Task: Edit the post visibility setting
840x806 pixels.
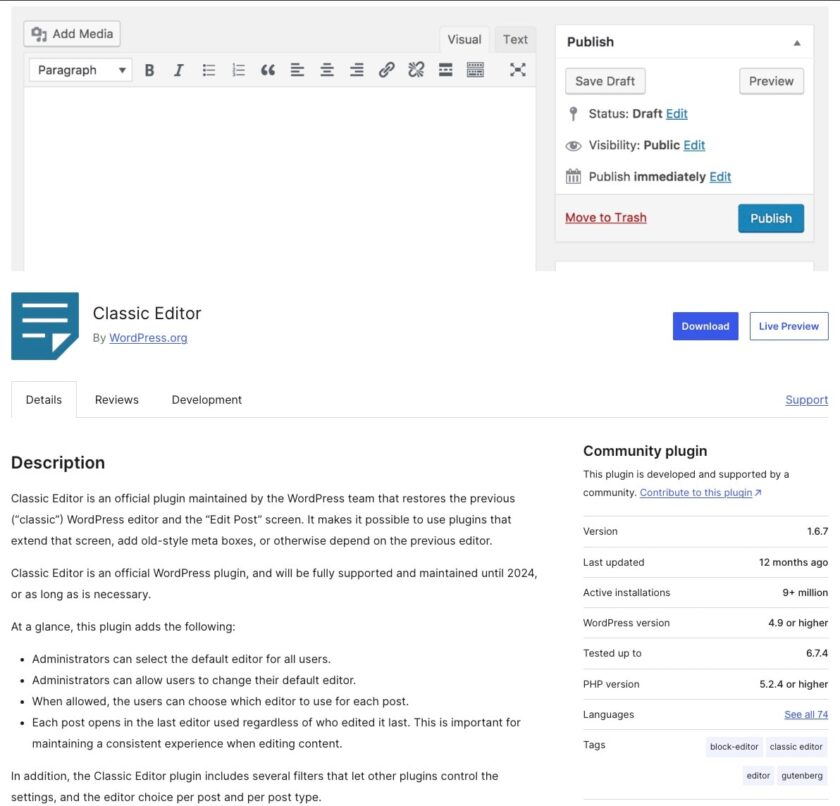Action: click(x=694, y=145)
